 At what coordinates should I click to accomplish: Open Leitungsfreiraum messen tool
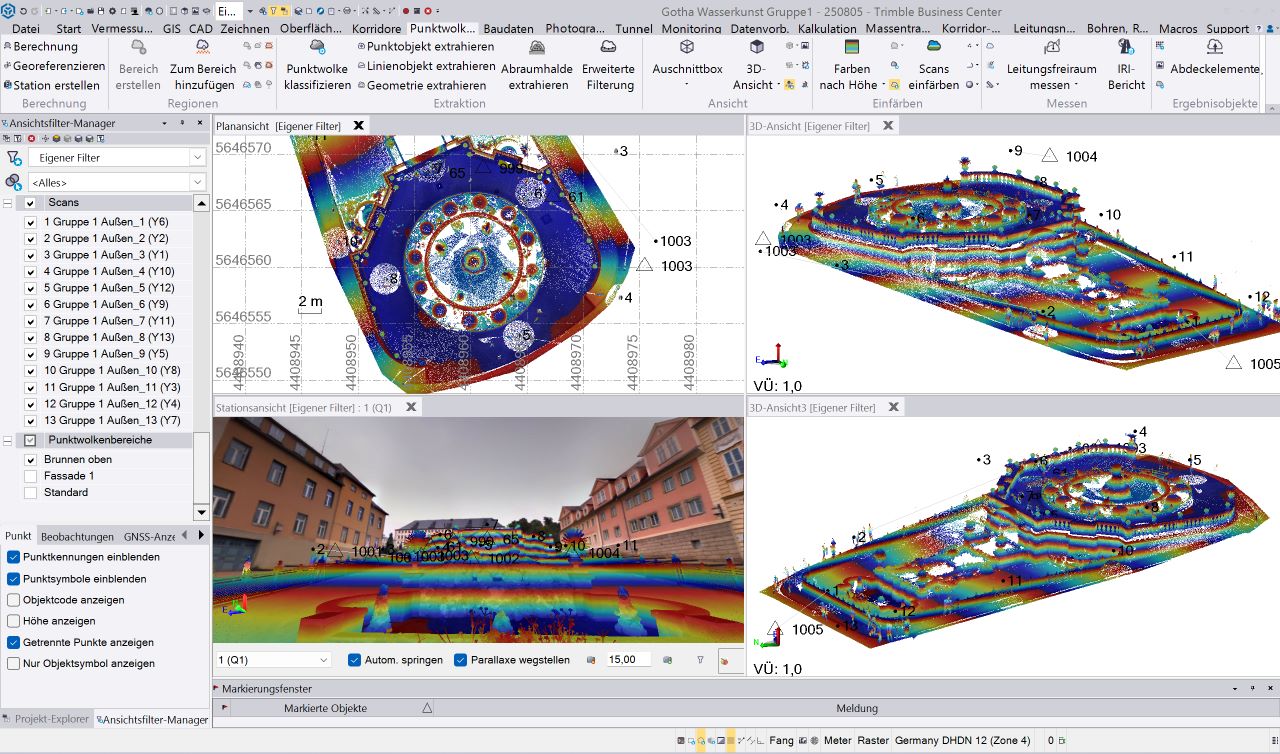click(x=1051, y=48)
